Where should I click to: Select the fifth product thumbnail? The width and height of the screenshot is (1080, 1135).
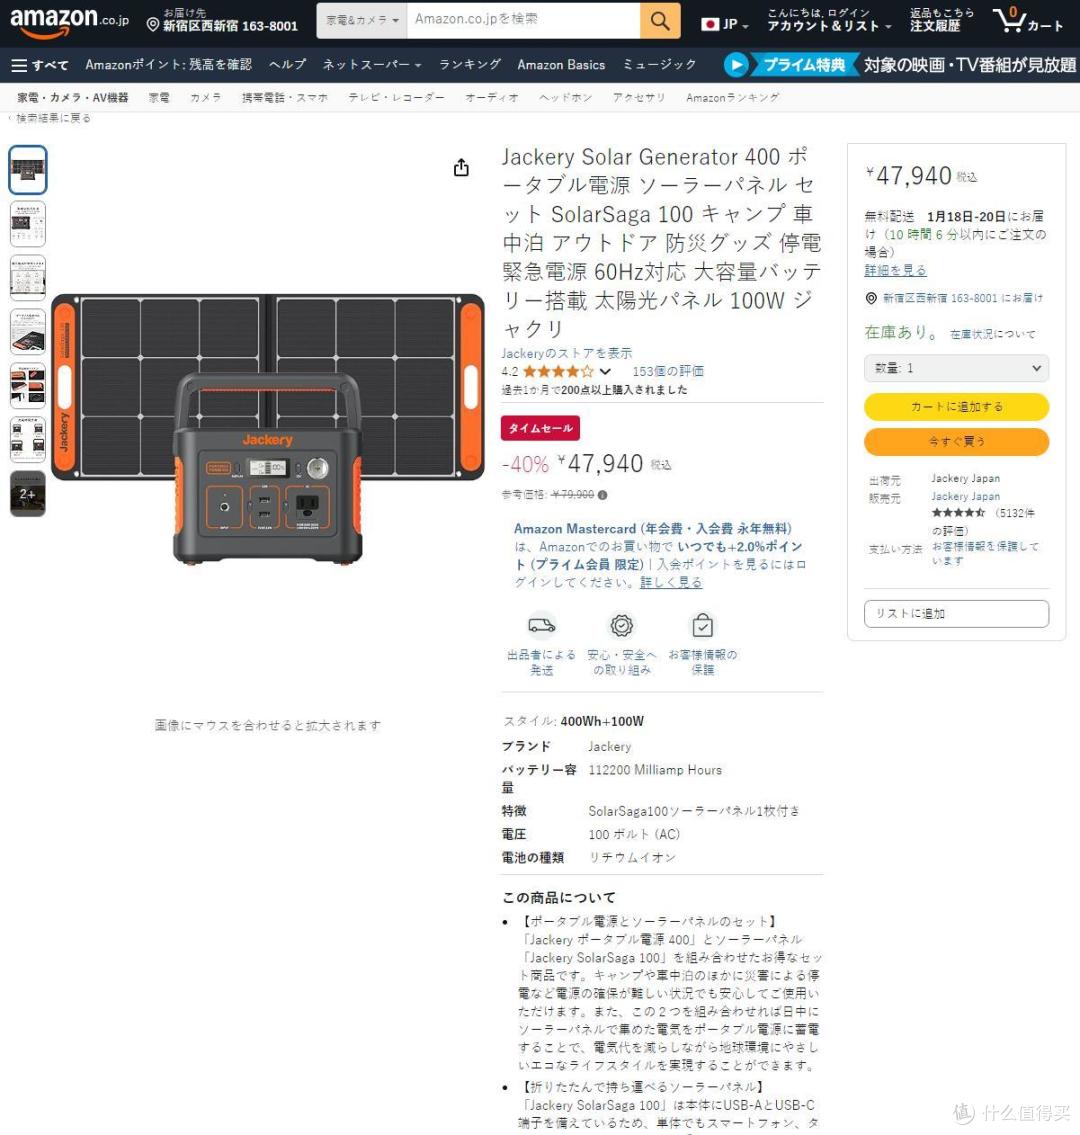(x=28, y=385)
